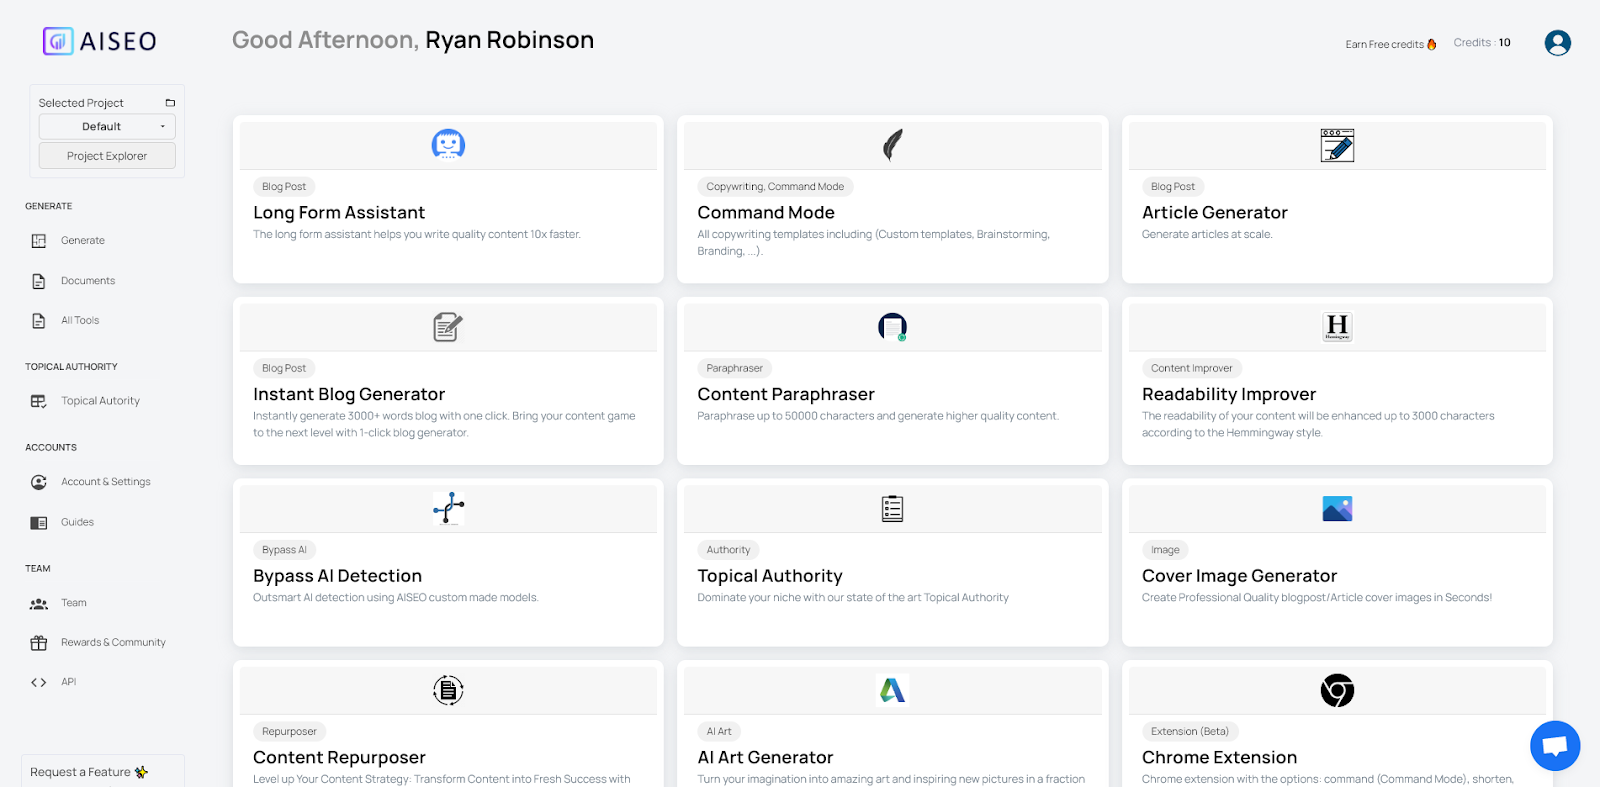Viewport: 1600px width, 787px height.
Task: Click the All Tools sidebar icon
Action: [x=39, y=321]
